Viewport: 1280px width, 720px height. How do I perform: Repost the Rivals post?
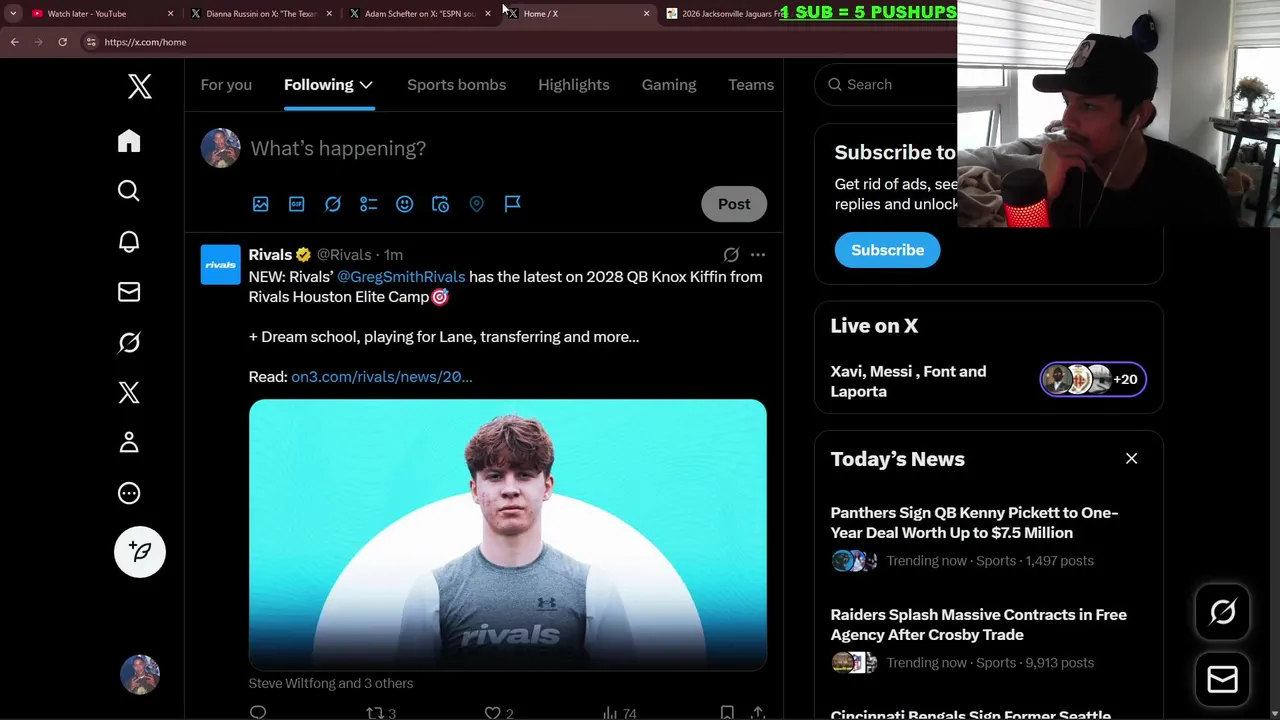coord(375,713)
